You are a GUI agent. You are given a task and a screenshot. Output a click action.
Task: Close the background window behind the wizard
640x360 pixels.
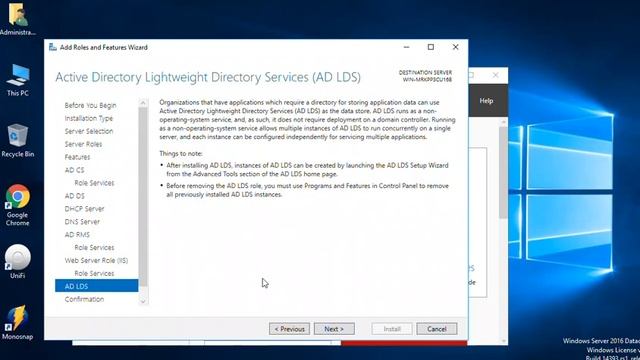[496, 75]
